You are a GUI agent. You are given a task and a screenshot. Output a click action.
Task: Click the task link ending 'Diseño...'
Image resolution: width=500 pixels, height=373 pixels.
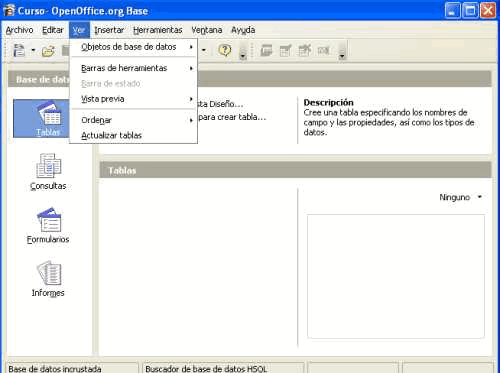click(x=221, y=104)
